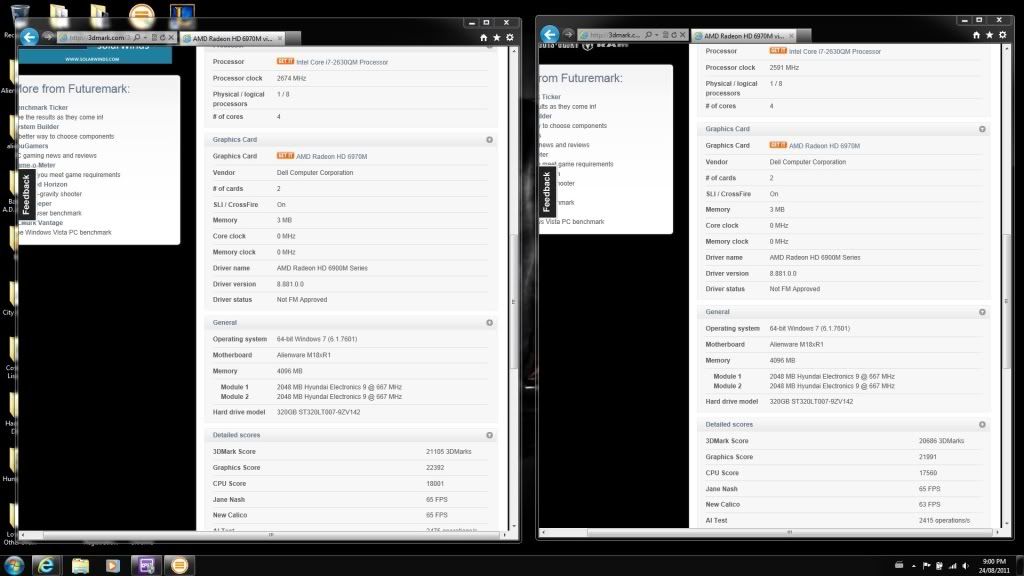Click network signal icon in system tray
The image size is (1024, 576).
pos(953,566)
